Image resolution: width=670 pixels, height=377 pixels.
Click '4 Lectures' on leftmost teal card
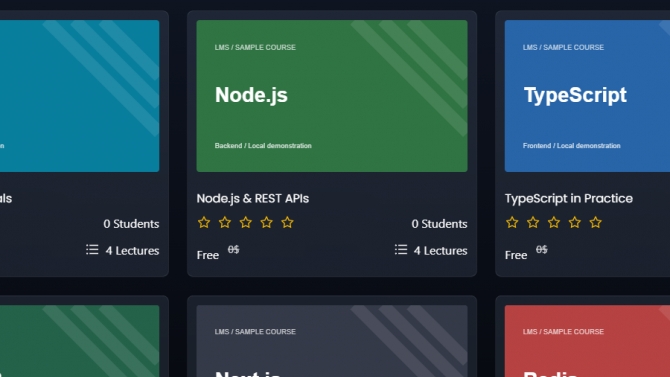pyautogui.click(x=132, y=250)
